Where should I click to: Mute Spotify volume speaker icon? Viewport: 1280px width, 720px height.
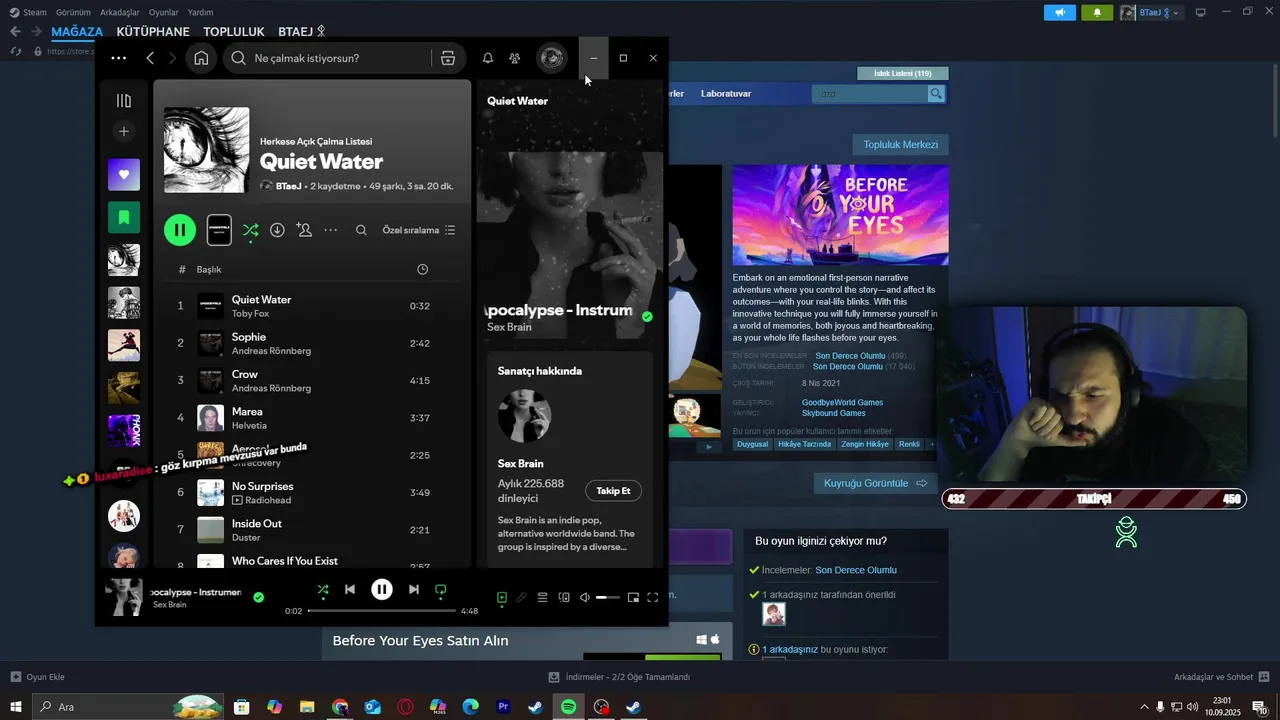point(585,597)
